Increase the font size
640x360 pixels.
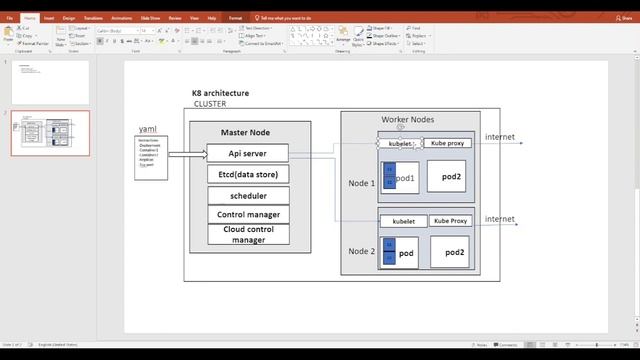[160, 31]
